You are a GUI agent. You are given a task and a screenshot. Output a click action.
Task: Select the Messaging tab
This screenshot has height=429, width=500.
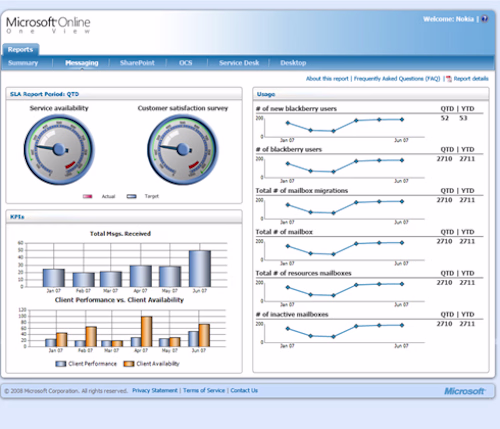[x=82, y=63]
